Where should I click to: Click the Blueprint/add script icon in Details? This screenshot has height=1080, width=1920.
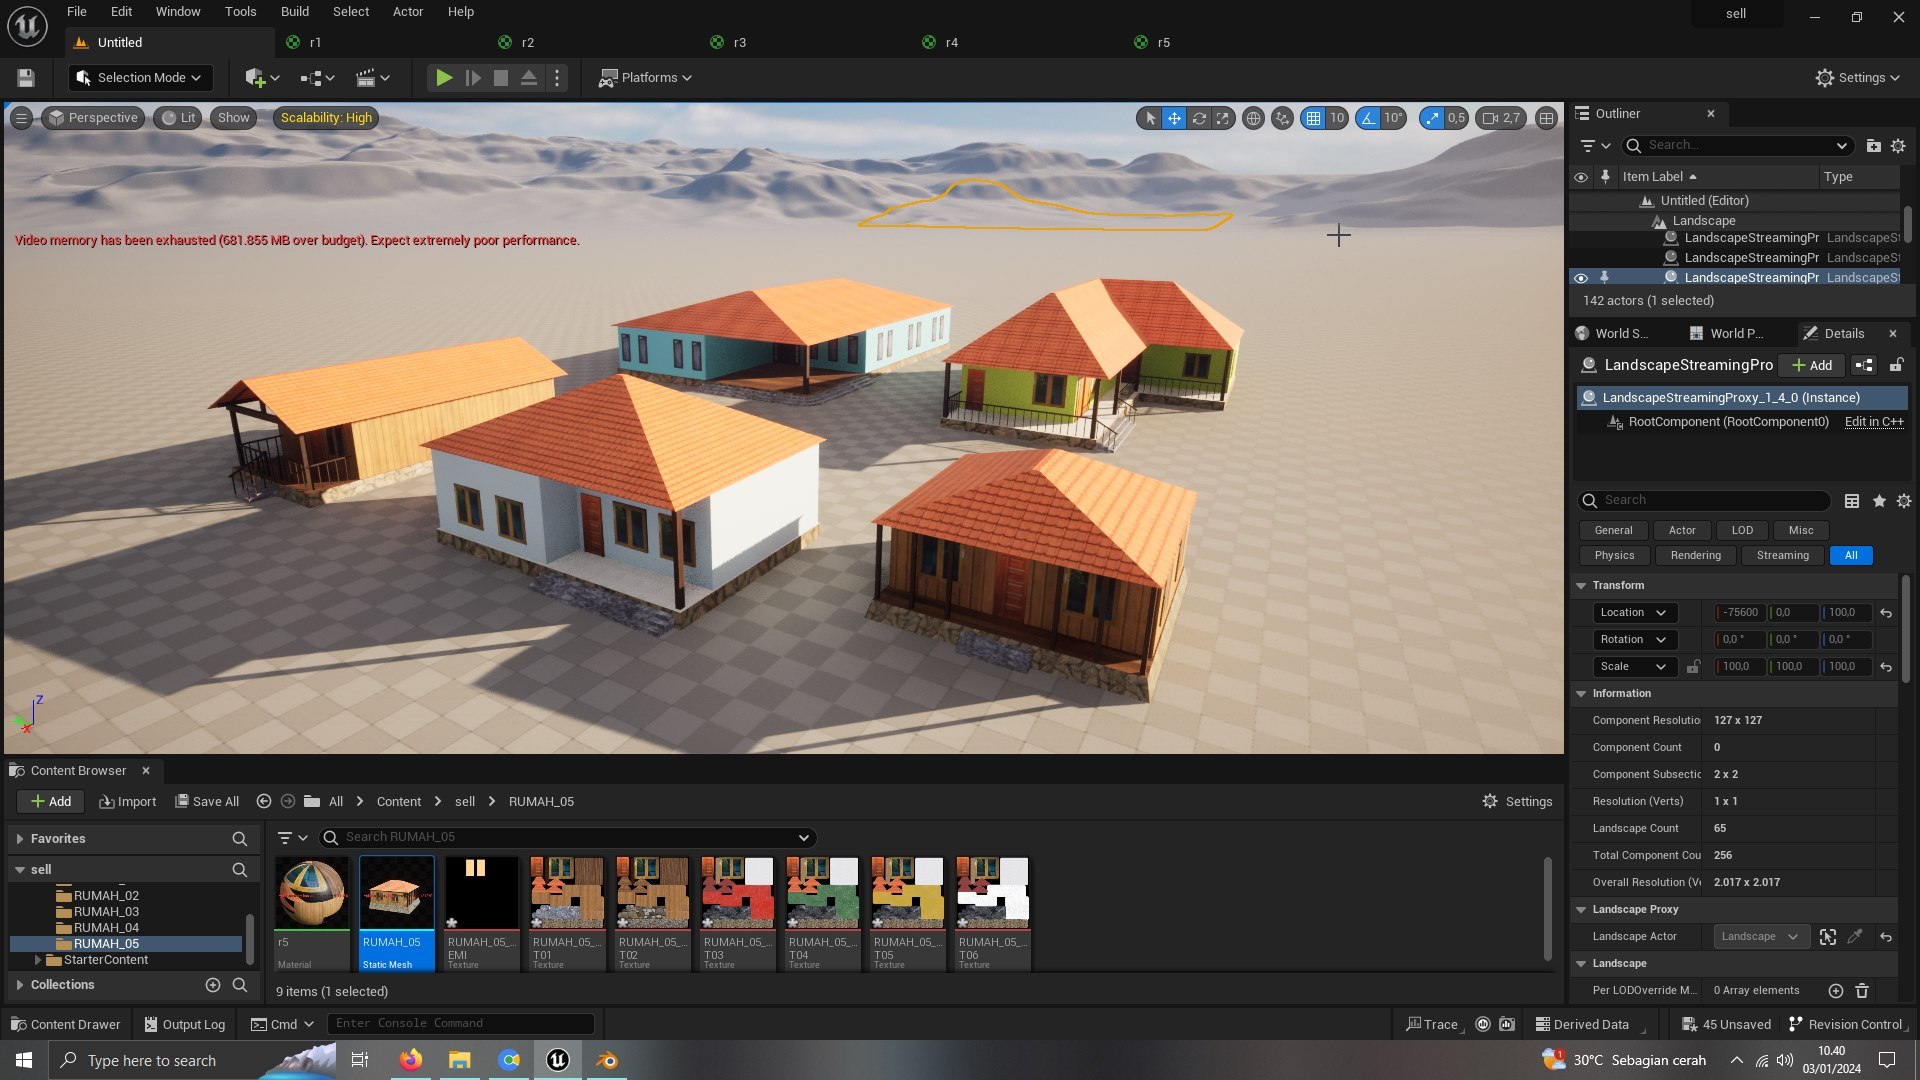coord(1864,365)
